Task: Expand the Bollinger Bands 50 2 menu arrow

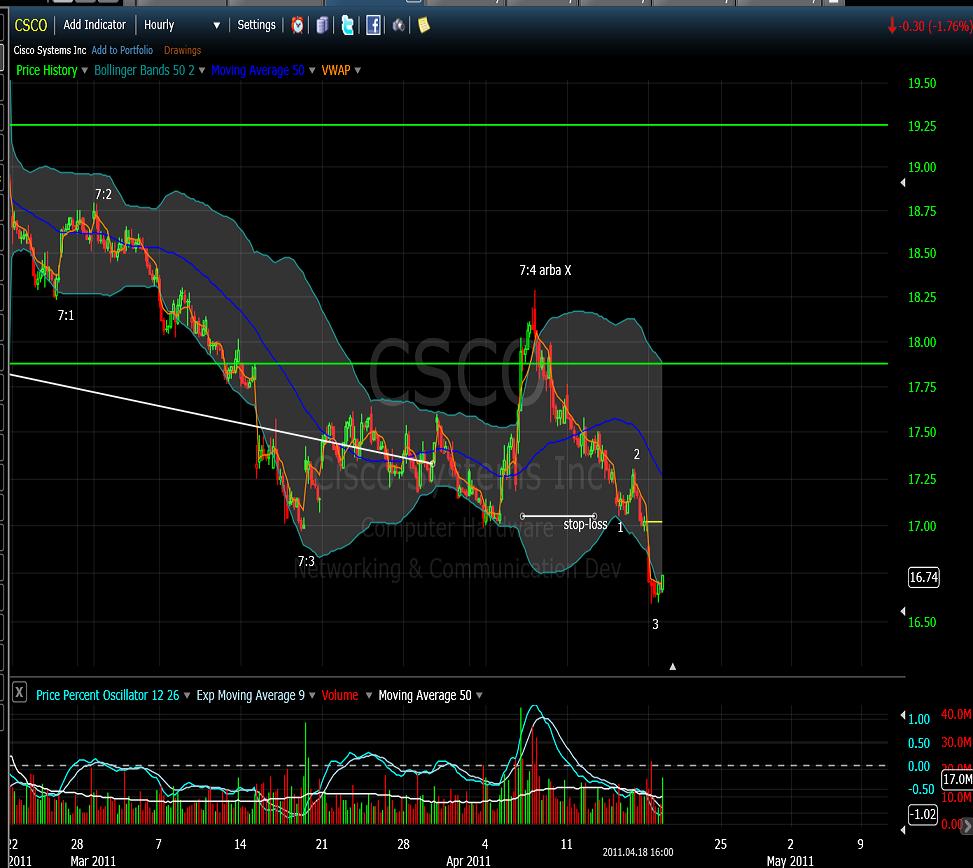Action: (x=202, y=71)
